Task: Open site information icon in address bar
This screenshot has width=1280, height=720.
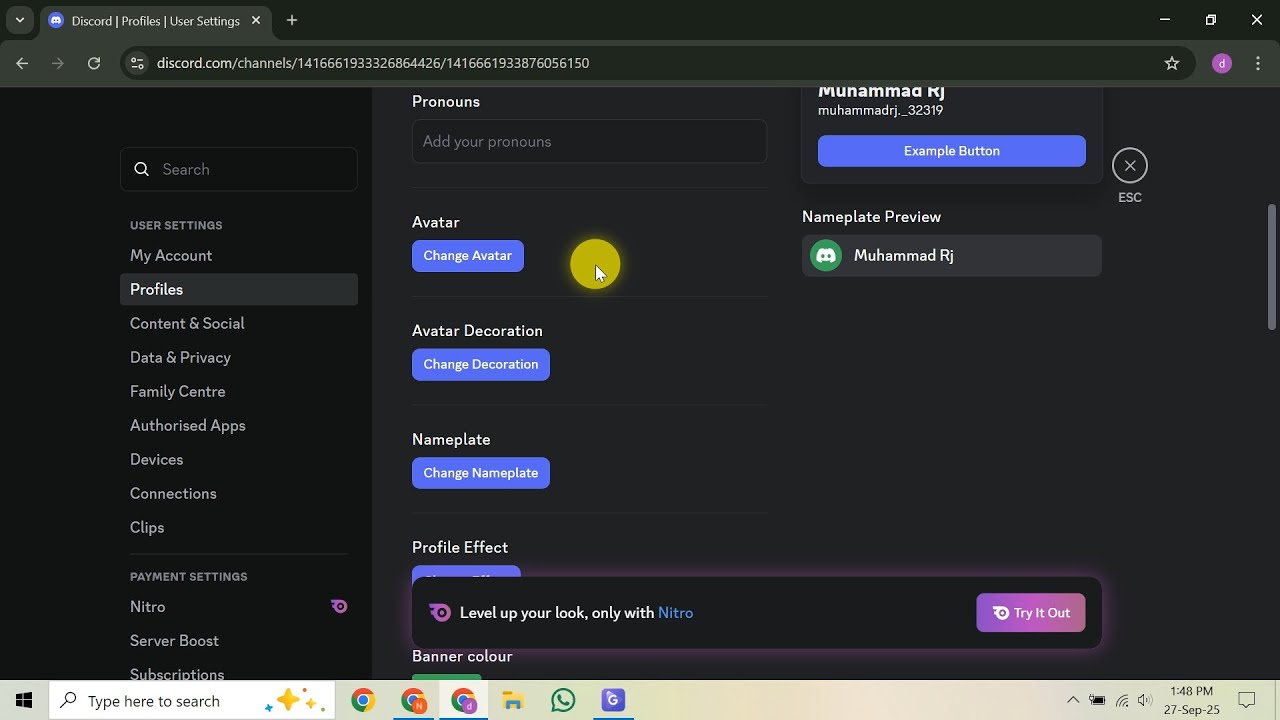Action: coord(137,63)
